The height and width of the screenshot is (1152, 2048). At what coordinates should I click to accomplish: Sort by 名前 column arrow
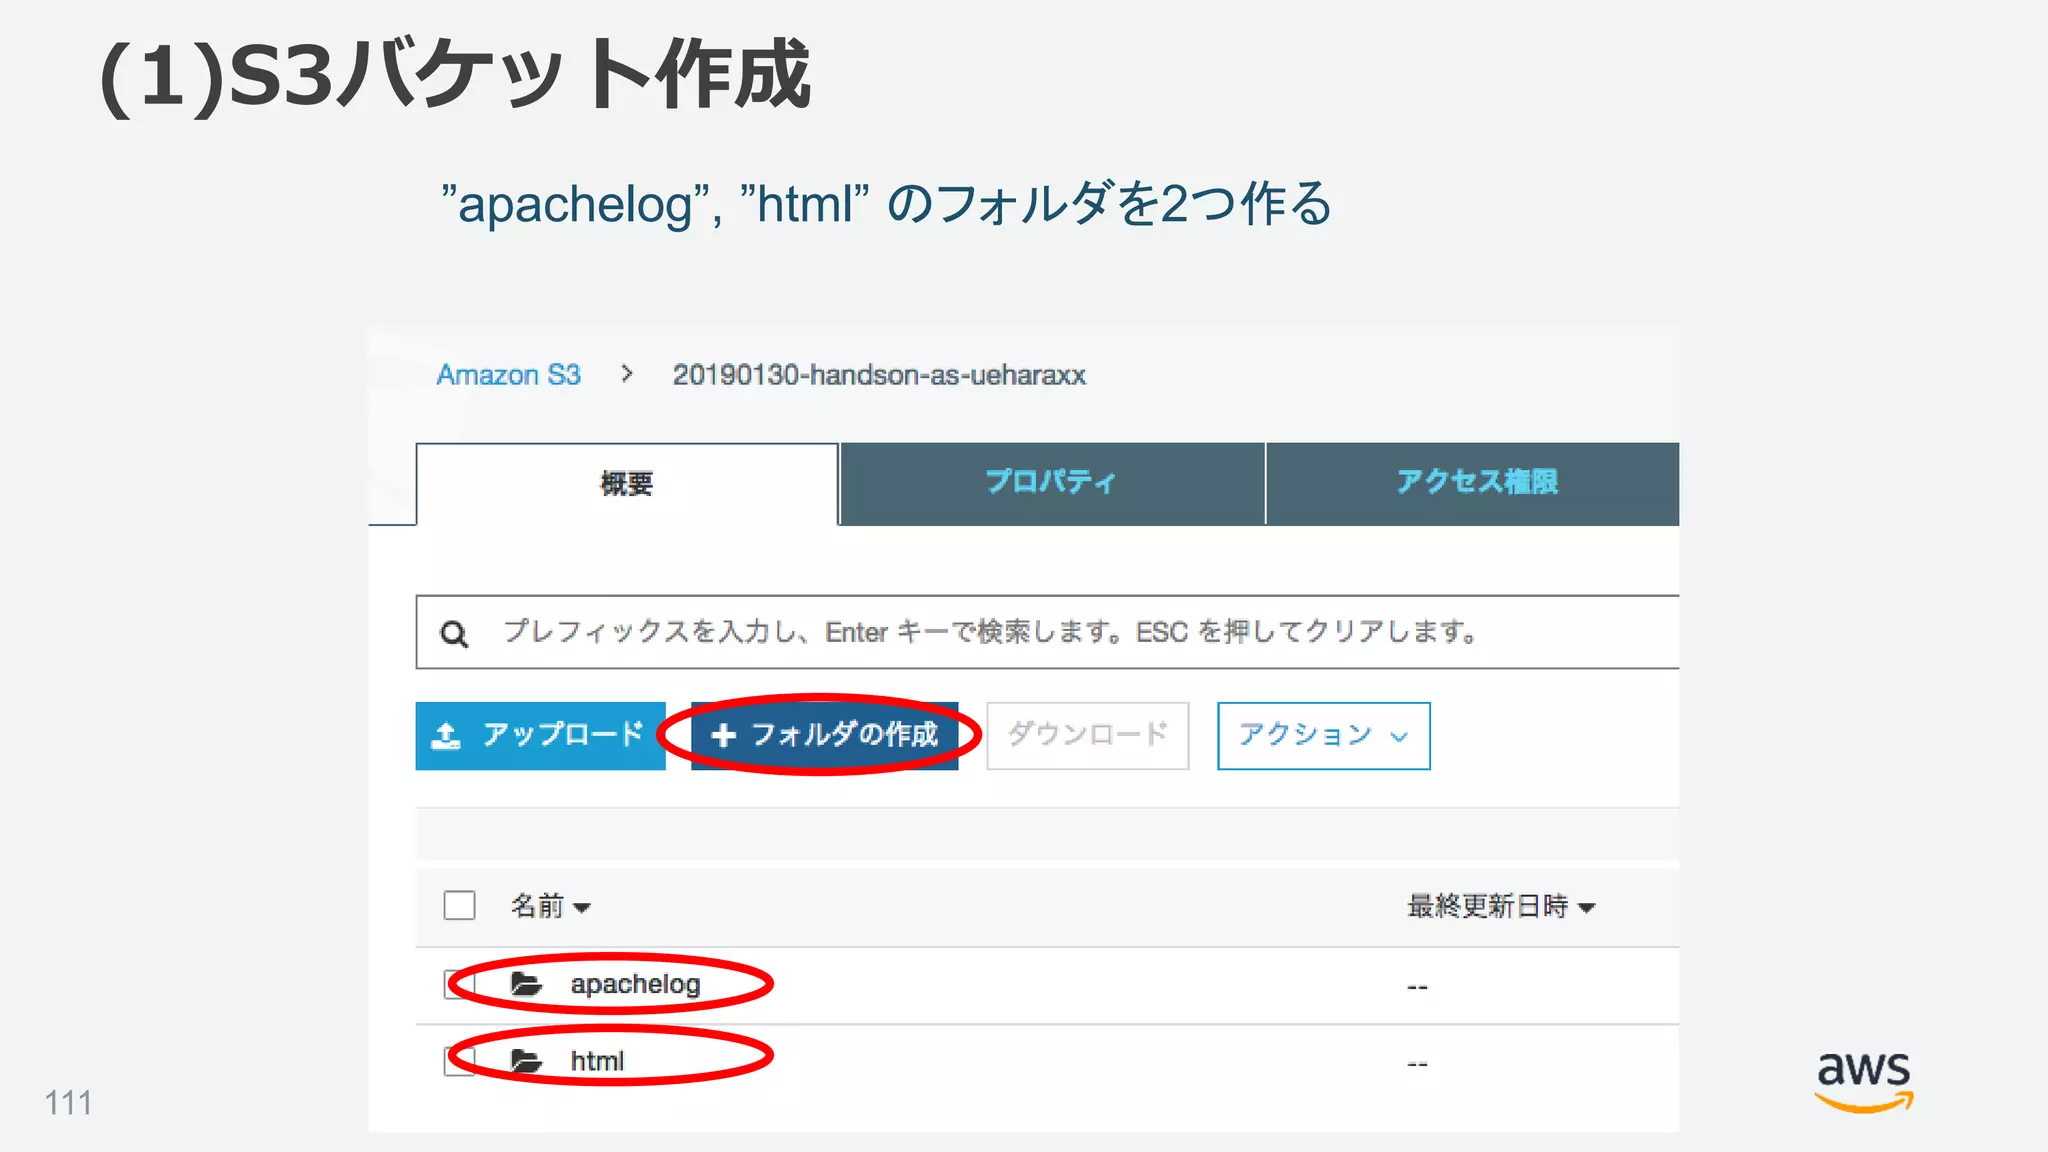582,908
